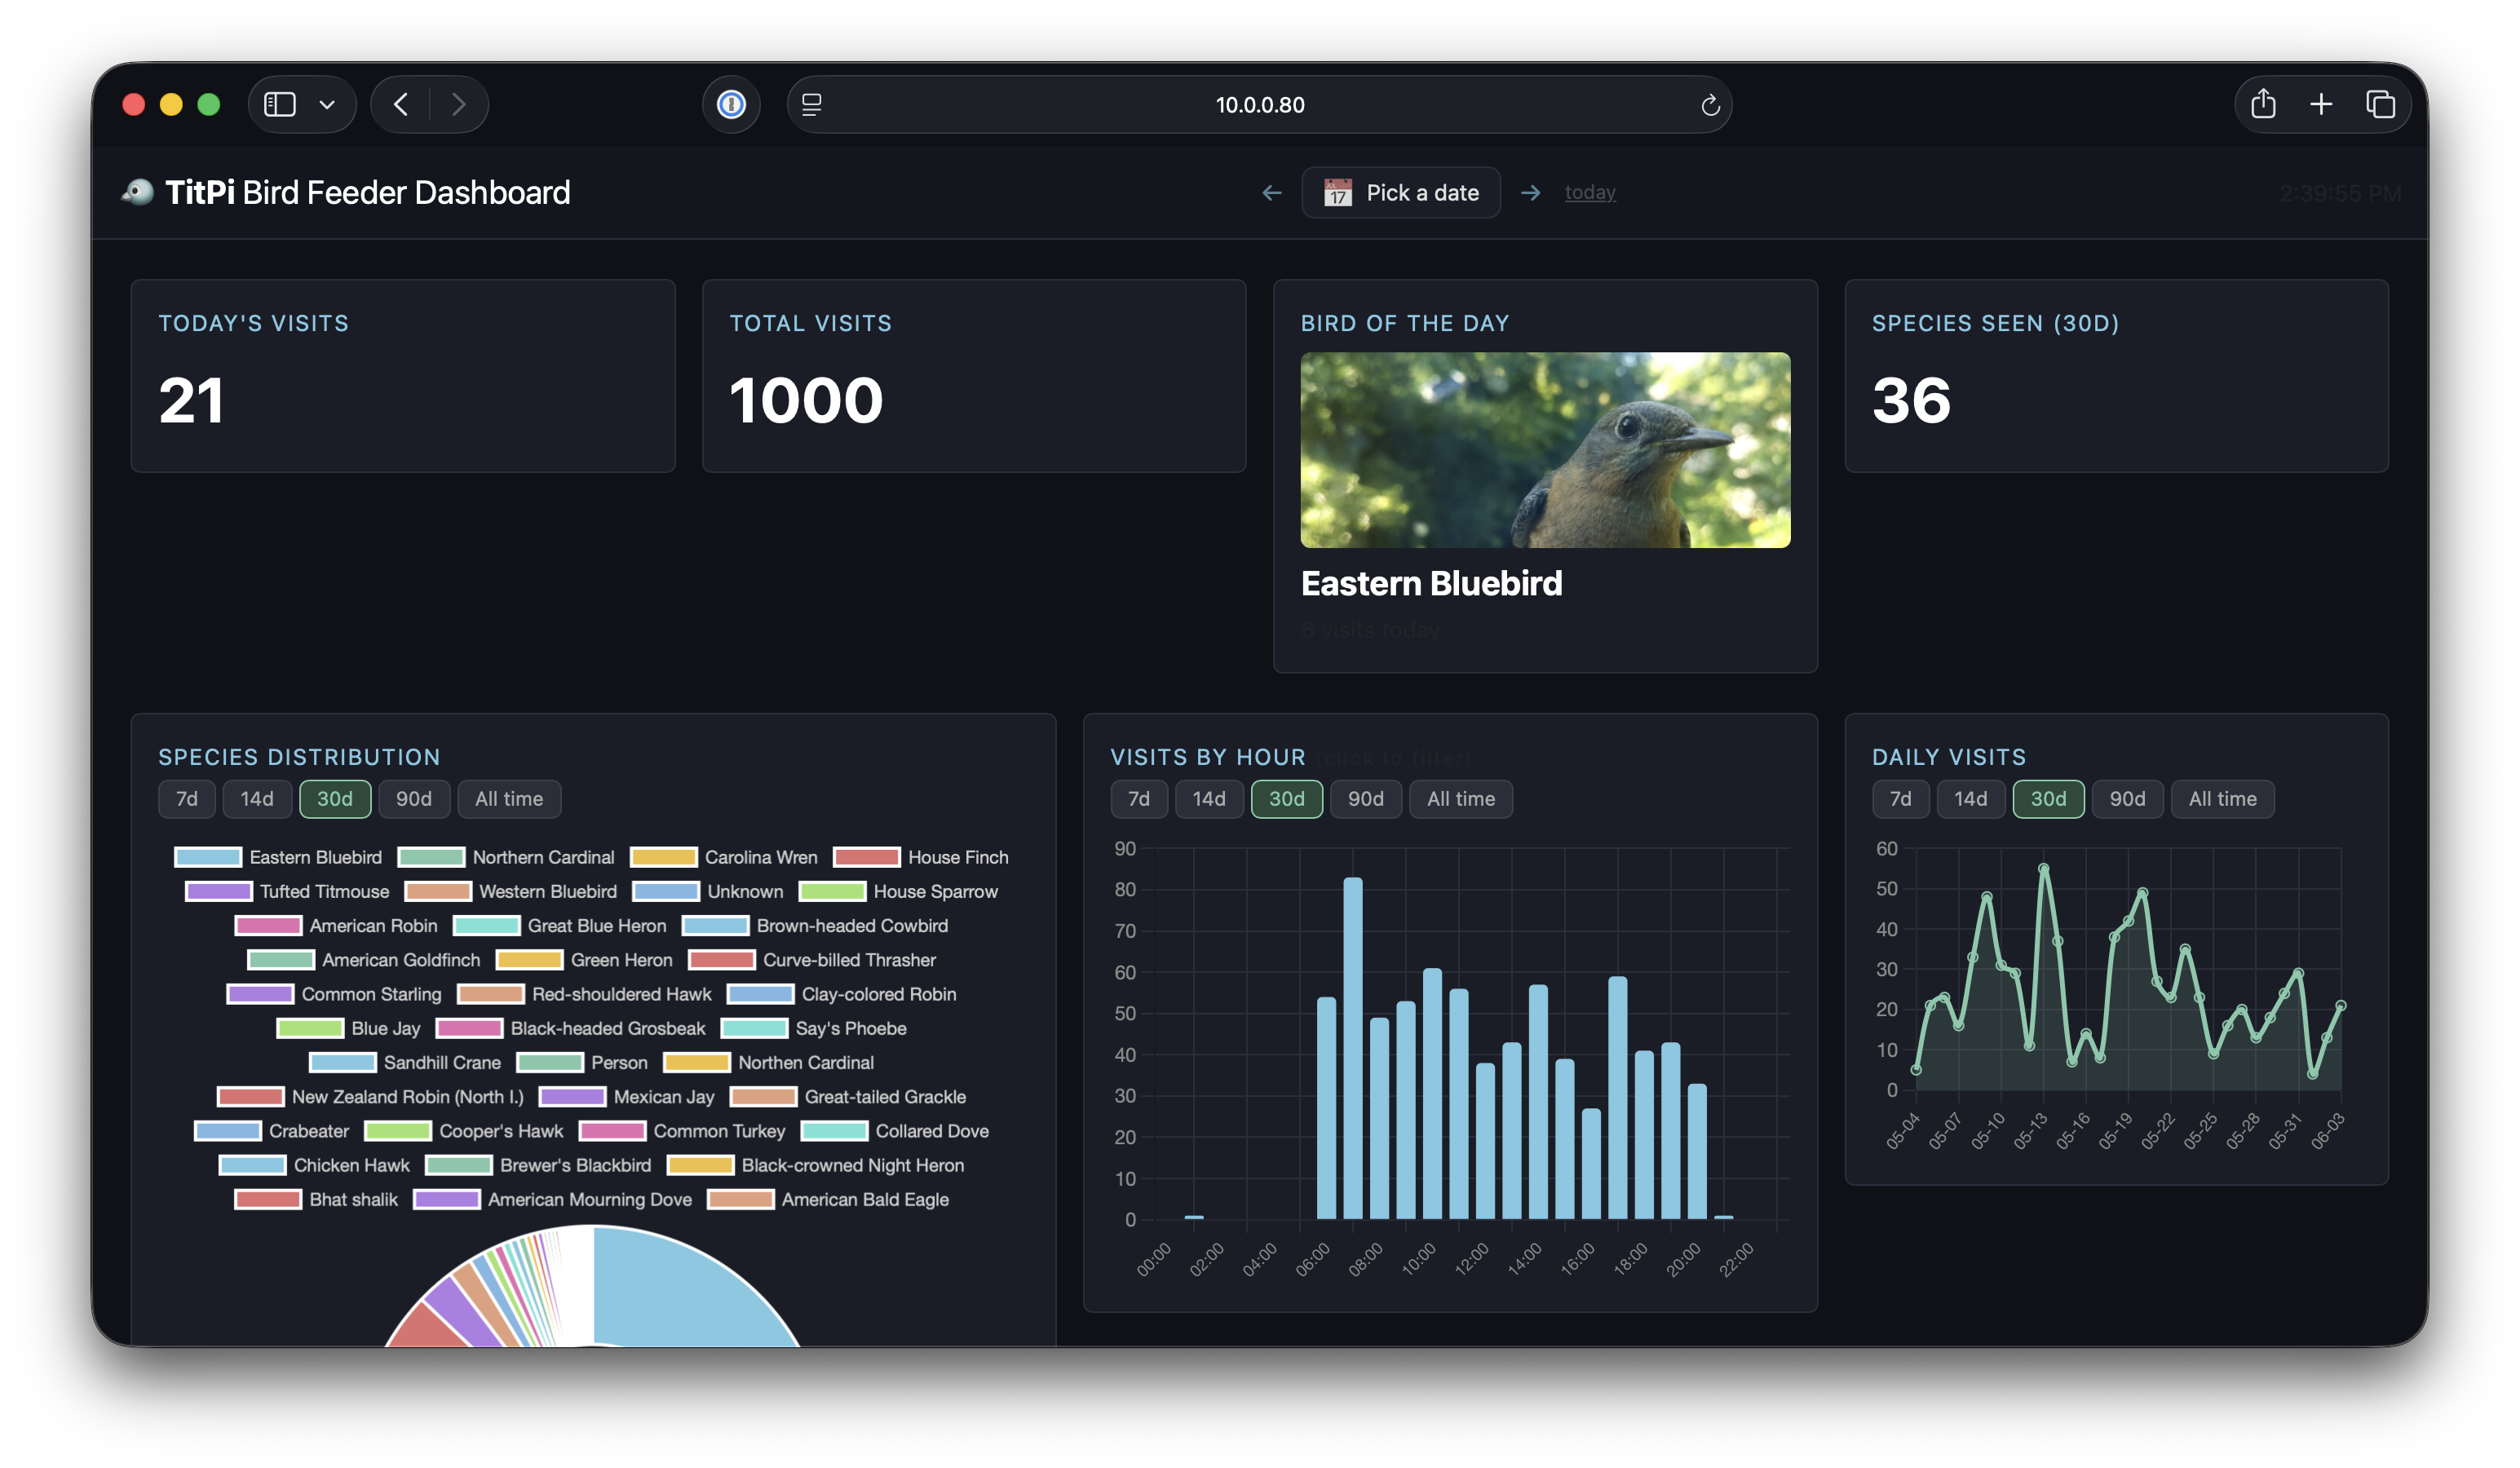This screenshot has height=1468, width=2520.
Task: Select 90d in Species Distribution
Action: pyautogui.click(x=414, y=798)
